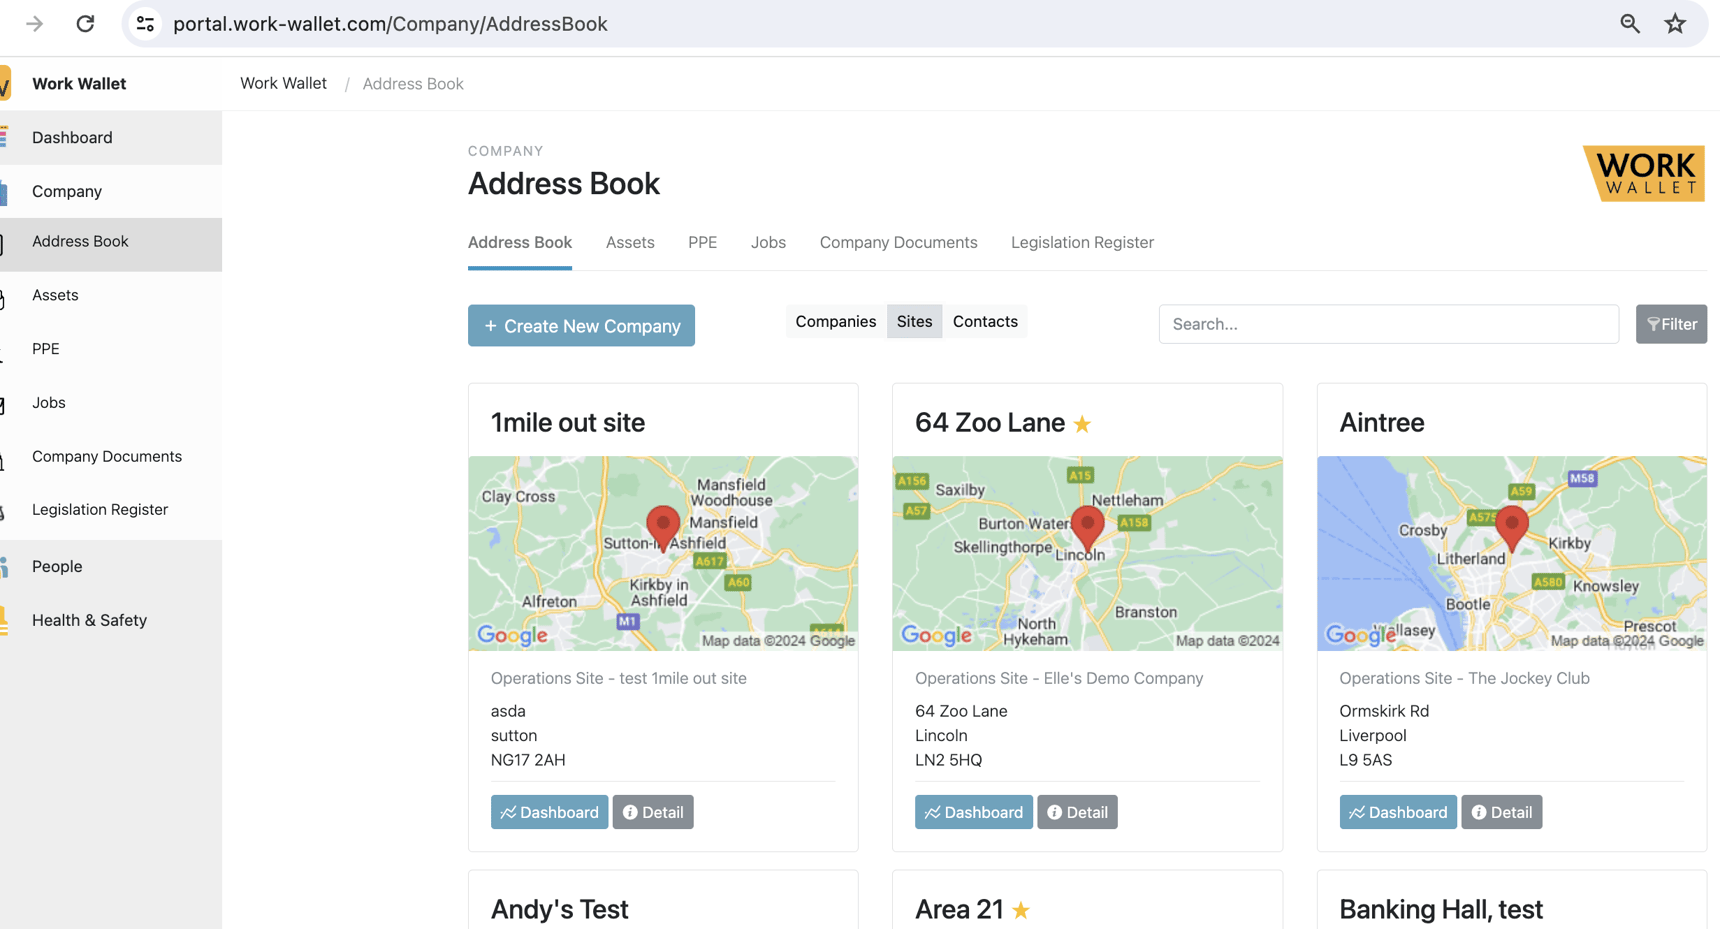Image resolution: width=1720 pixels, height=929 pixels.
Task: Open the Filter options
Action: (x=1671, y=323)
